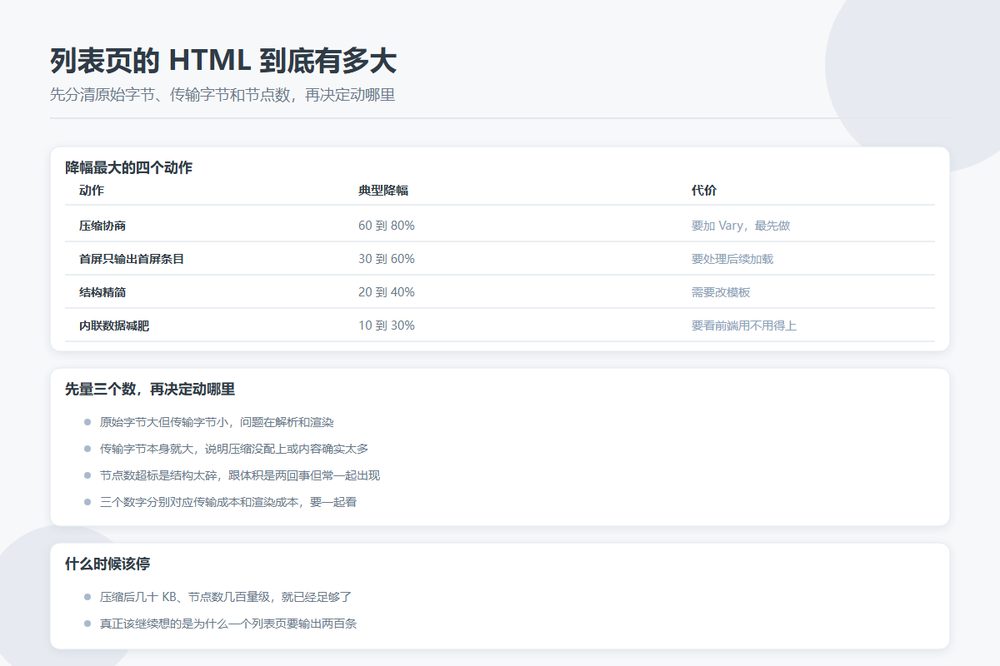Click the cell '需要改模板'

721,292
